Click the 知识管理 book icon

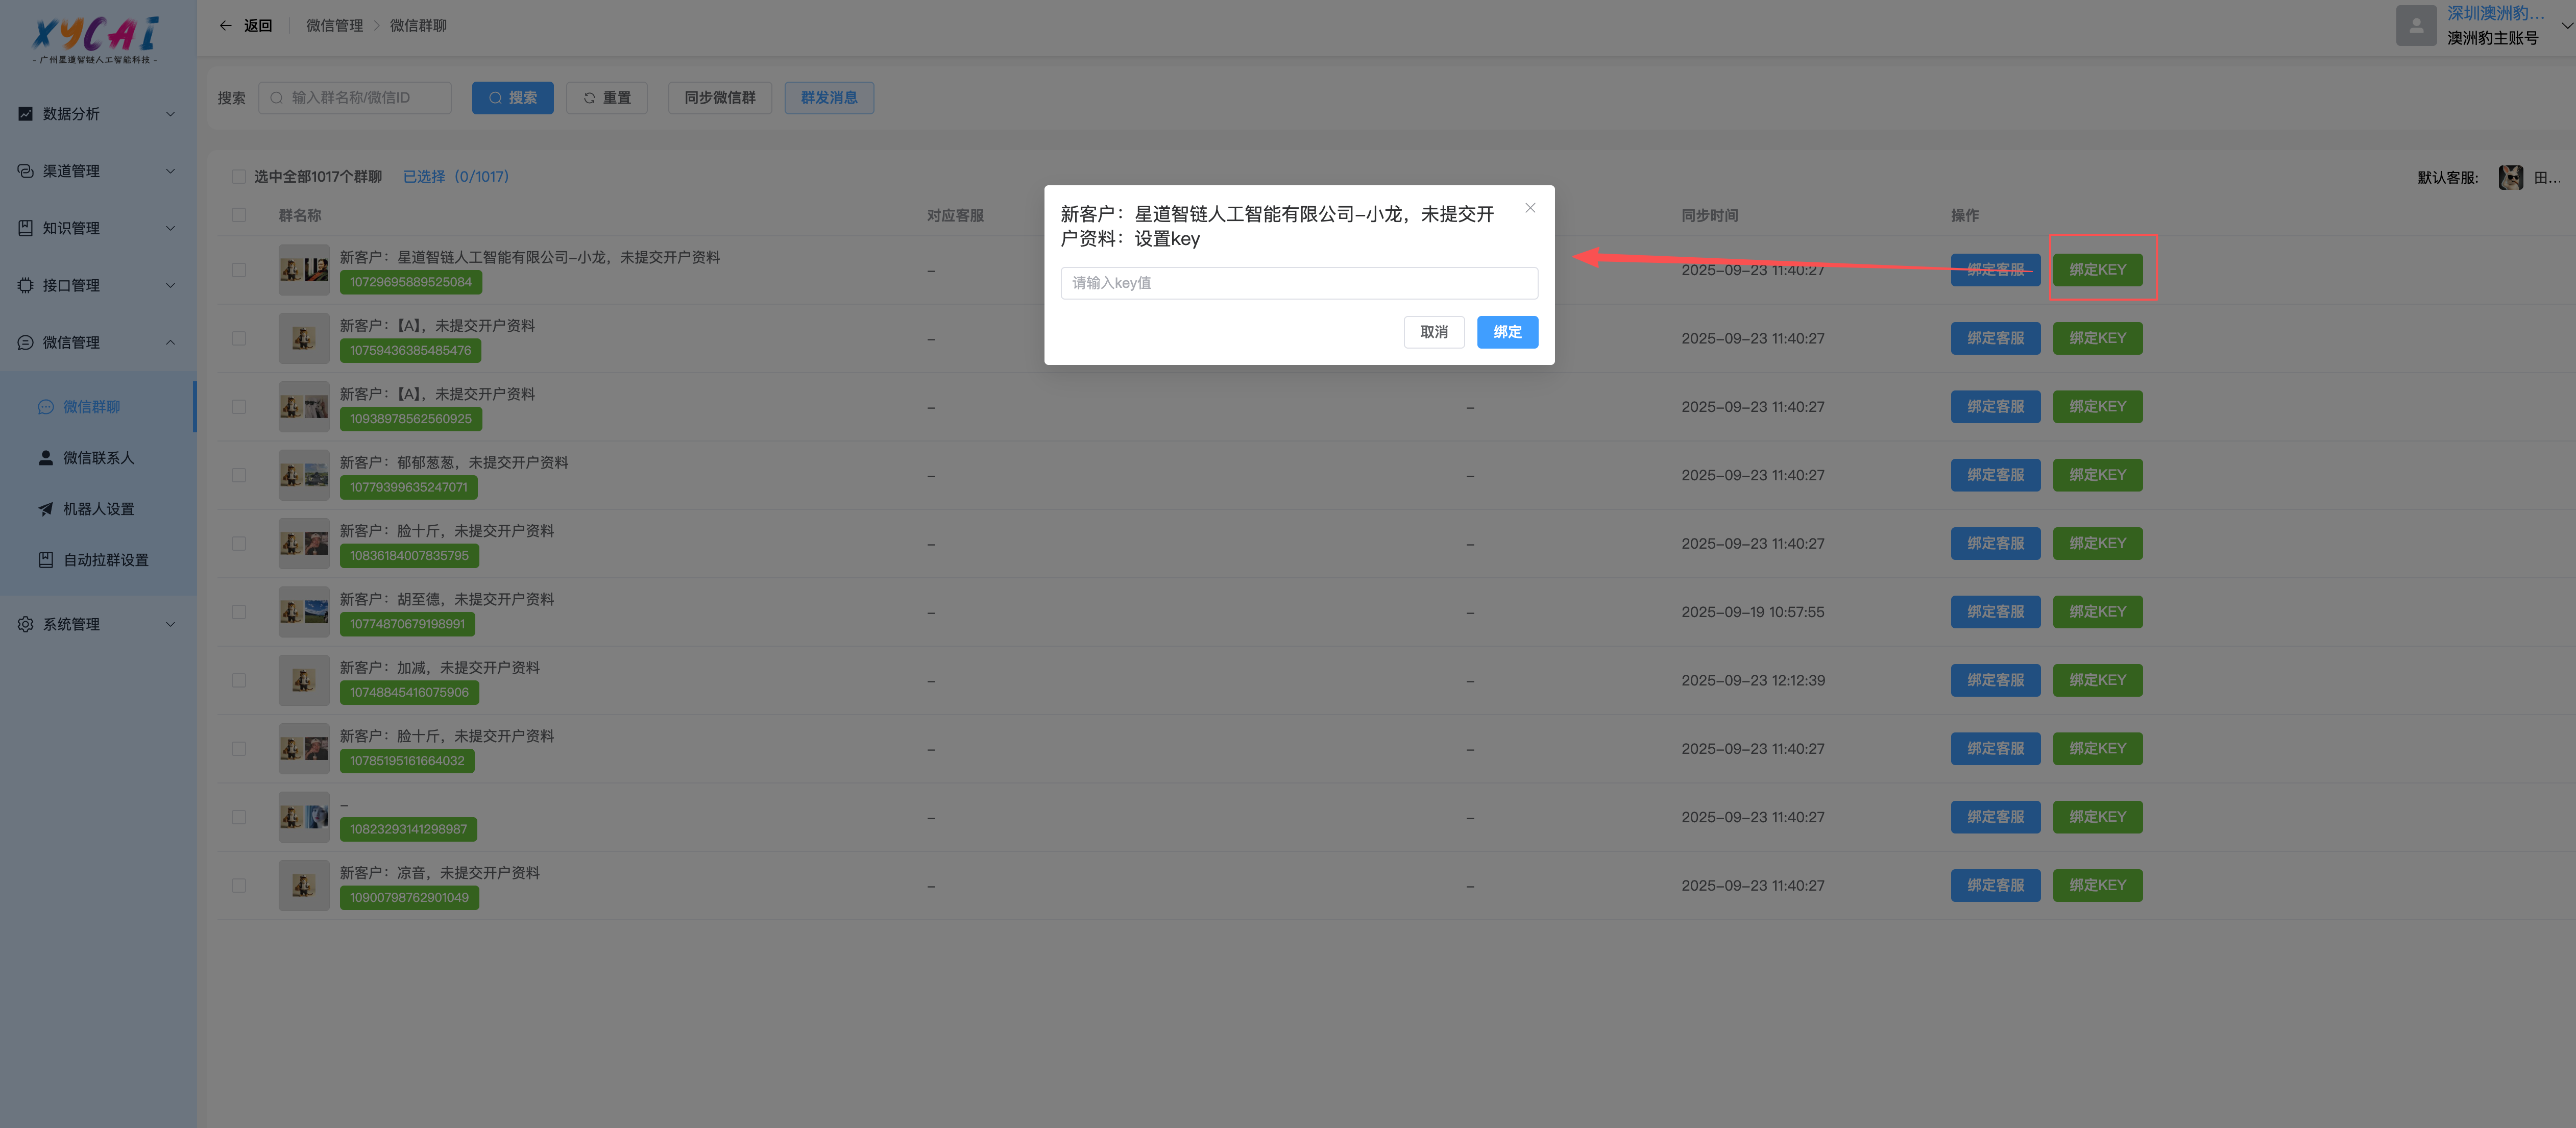[x=26, y=228]
